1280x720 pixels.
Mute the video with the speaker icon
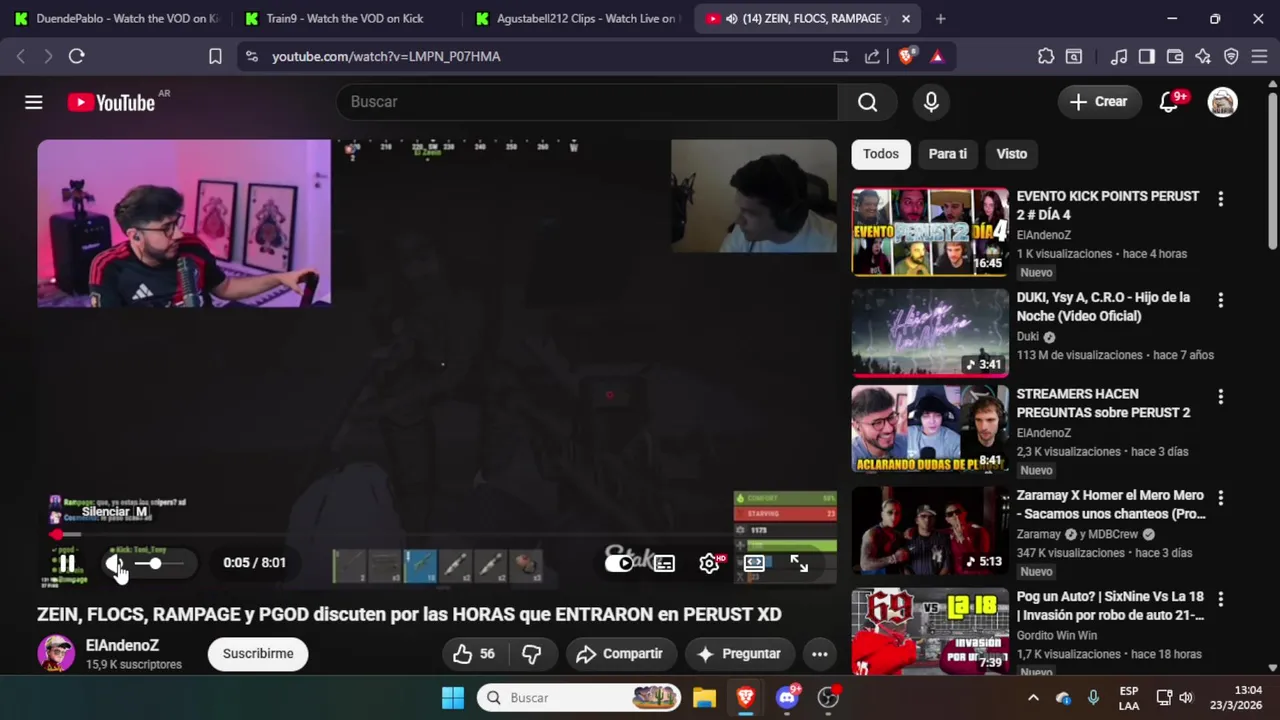(x=116, y=563)
